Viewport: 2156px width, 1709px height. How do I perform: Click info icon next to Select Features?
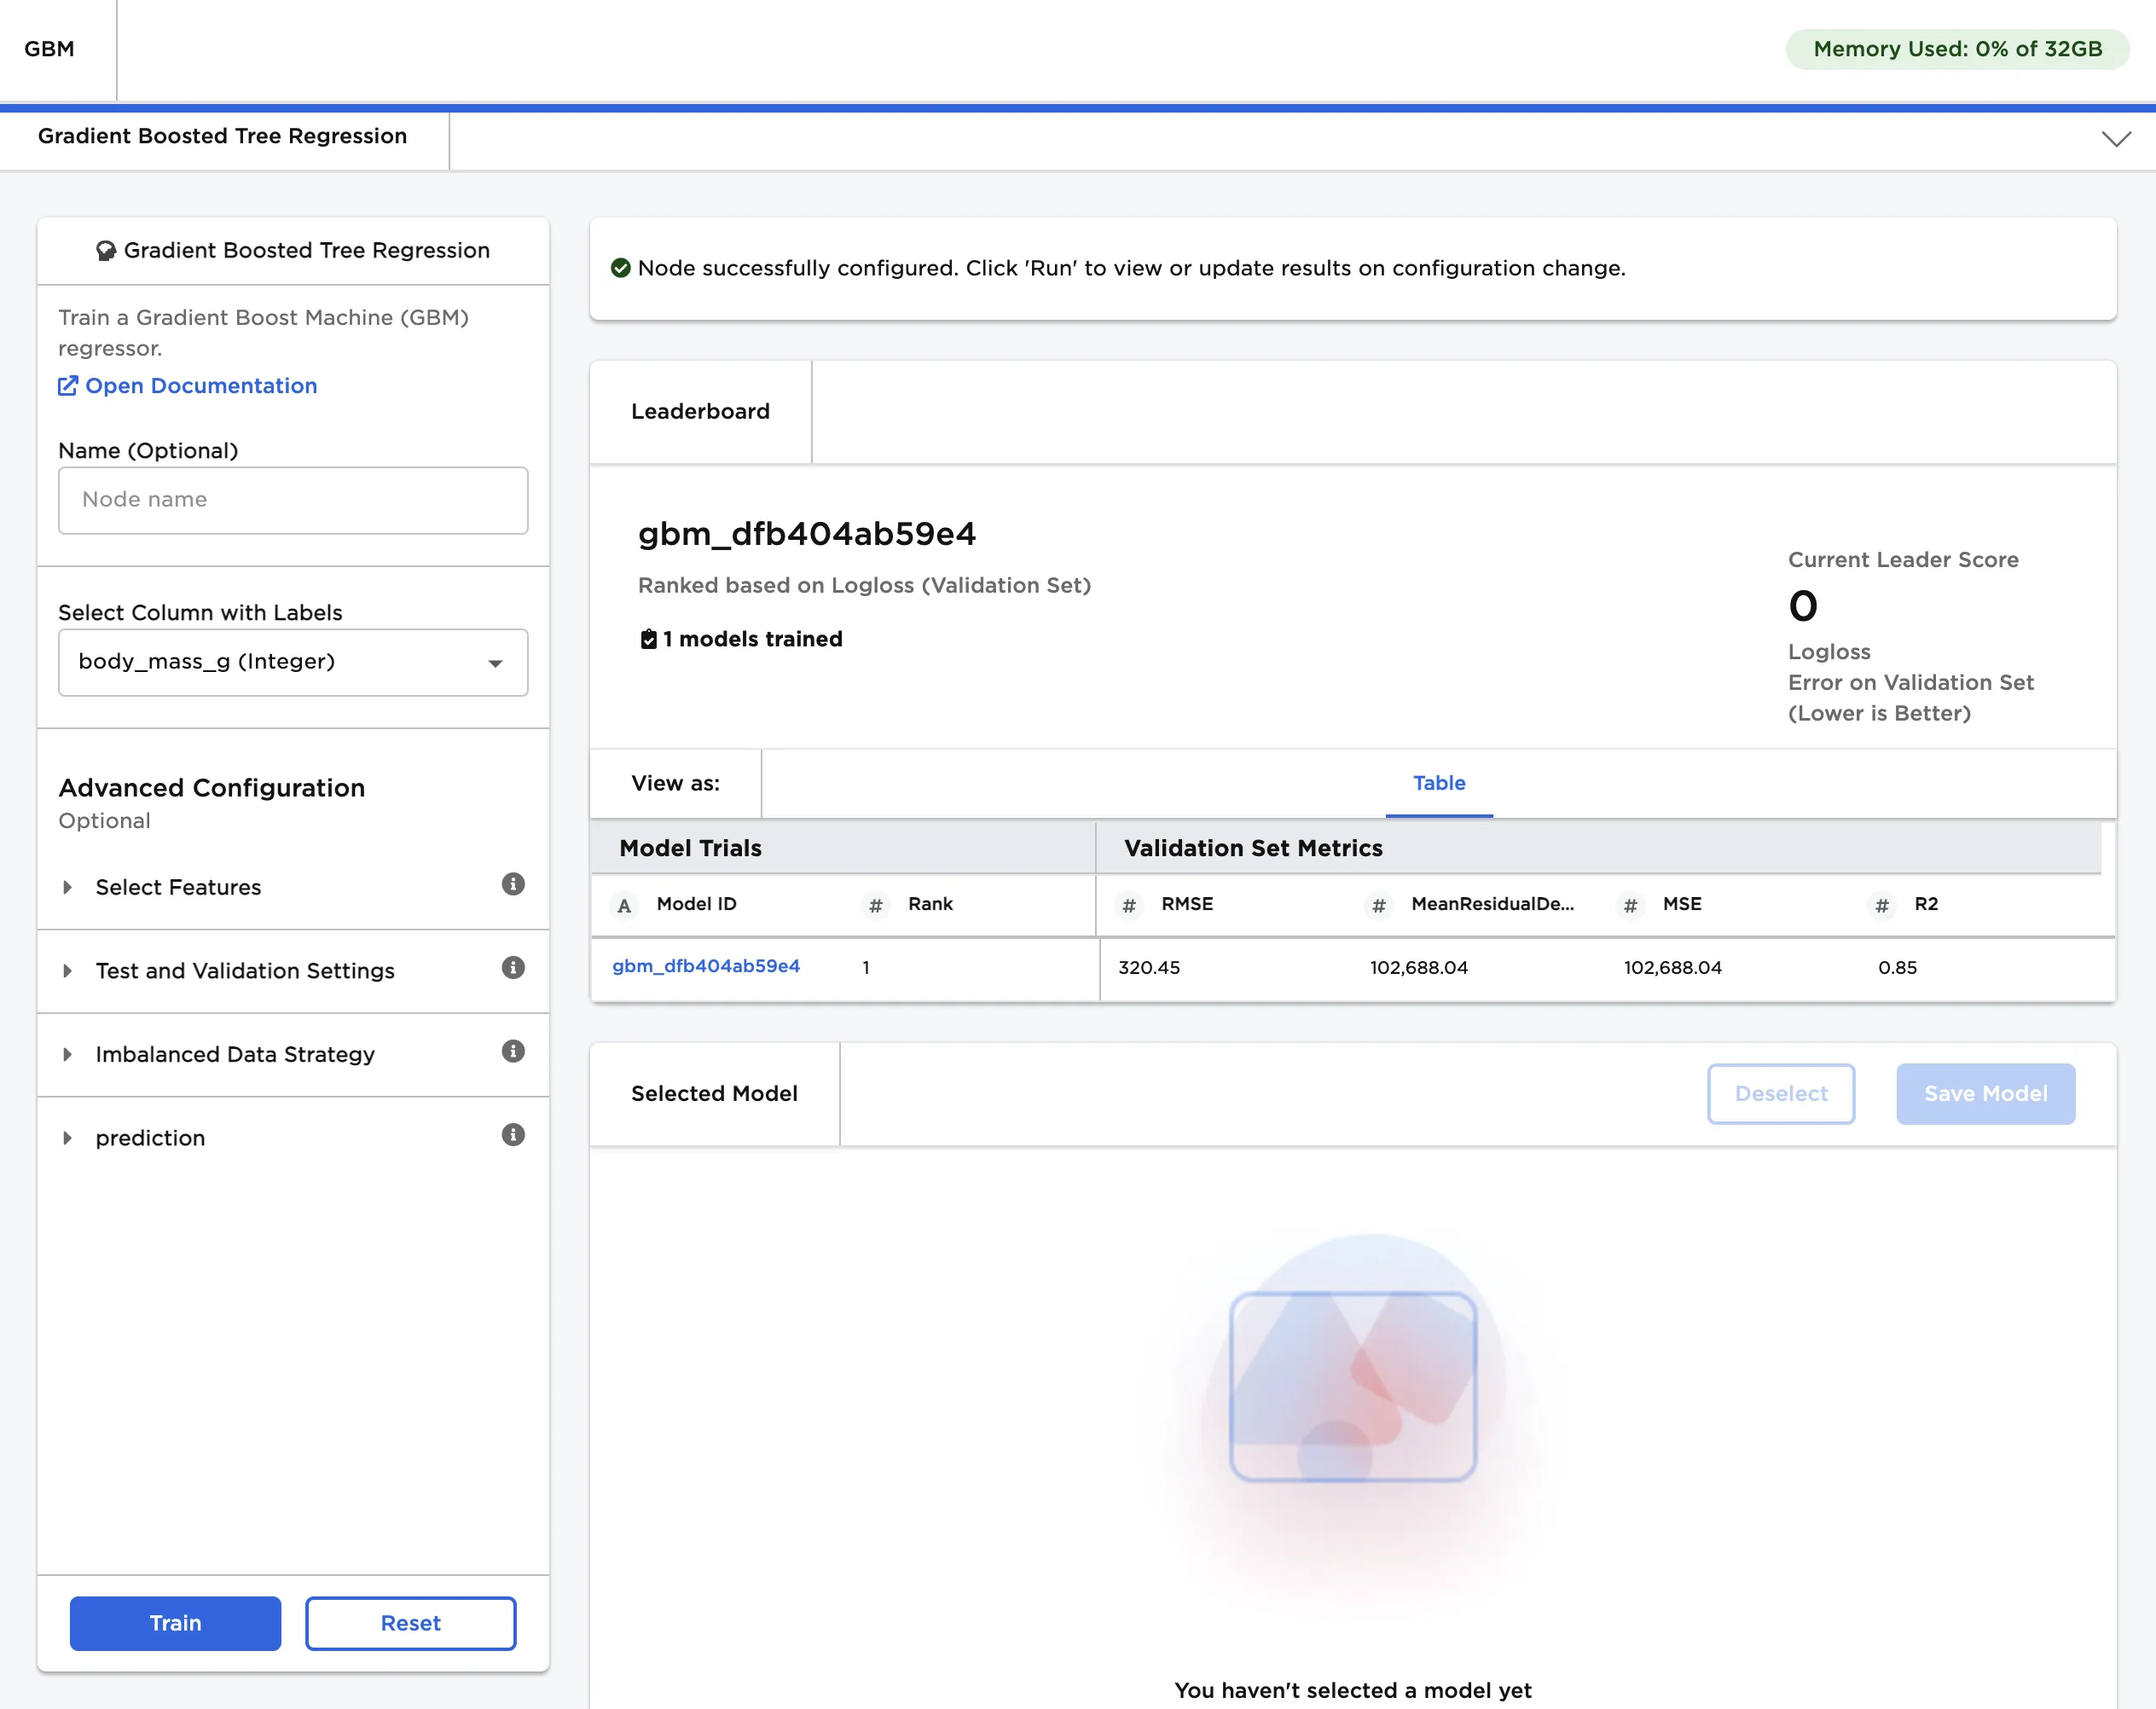pos(512,884)
